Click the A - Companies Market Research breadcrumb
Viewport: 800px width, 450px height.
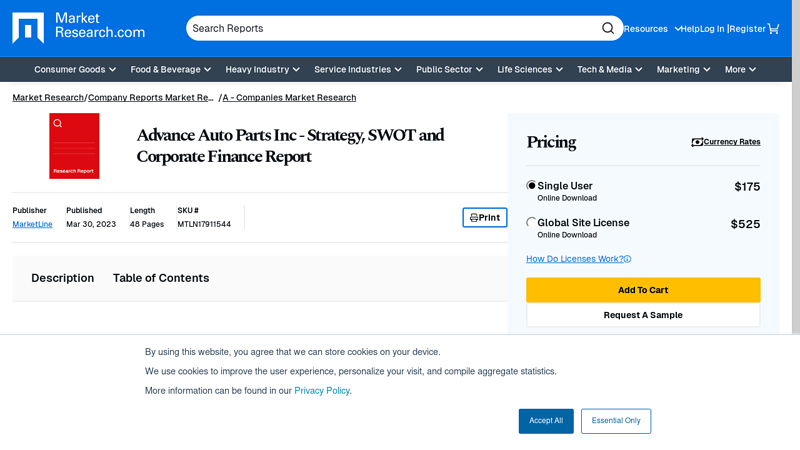point(289,97)
